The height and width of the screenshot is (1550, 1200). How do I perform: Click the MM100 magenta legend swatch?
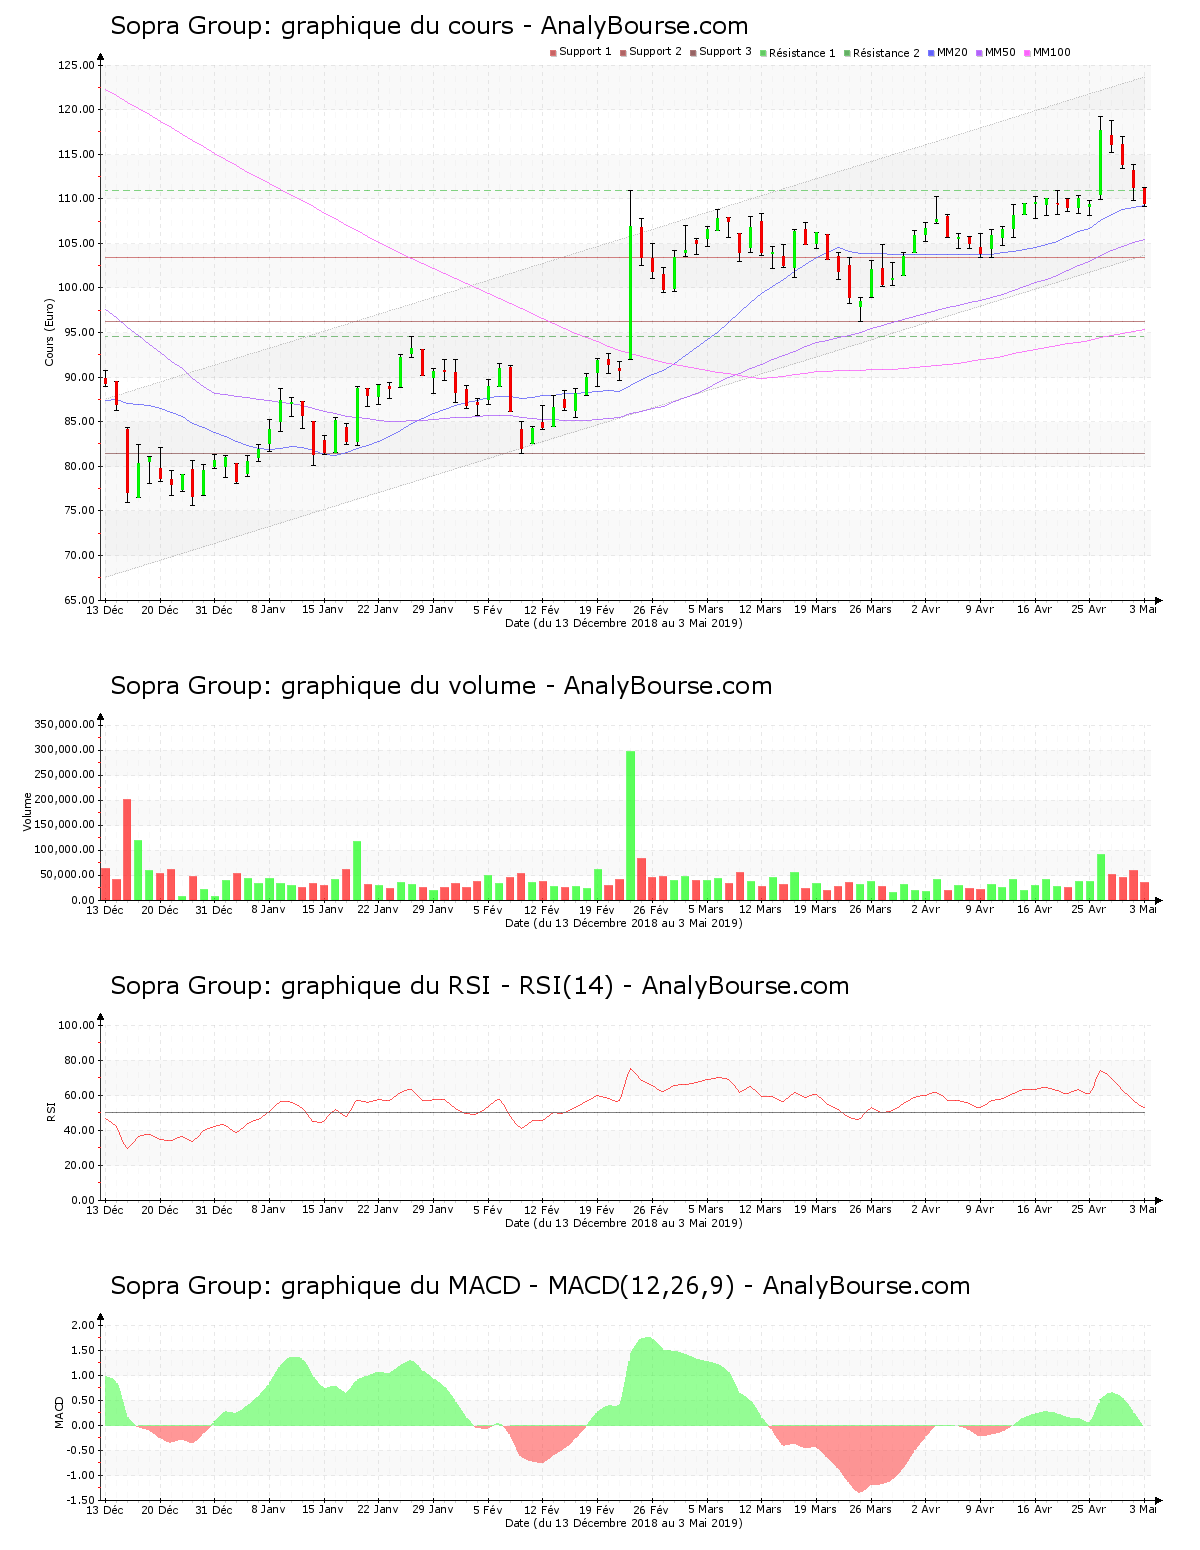1027,53
